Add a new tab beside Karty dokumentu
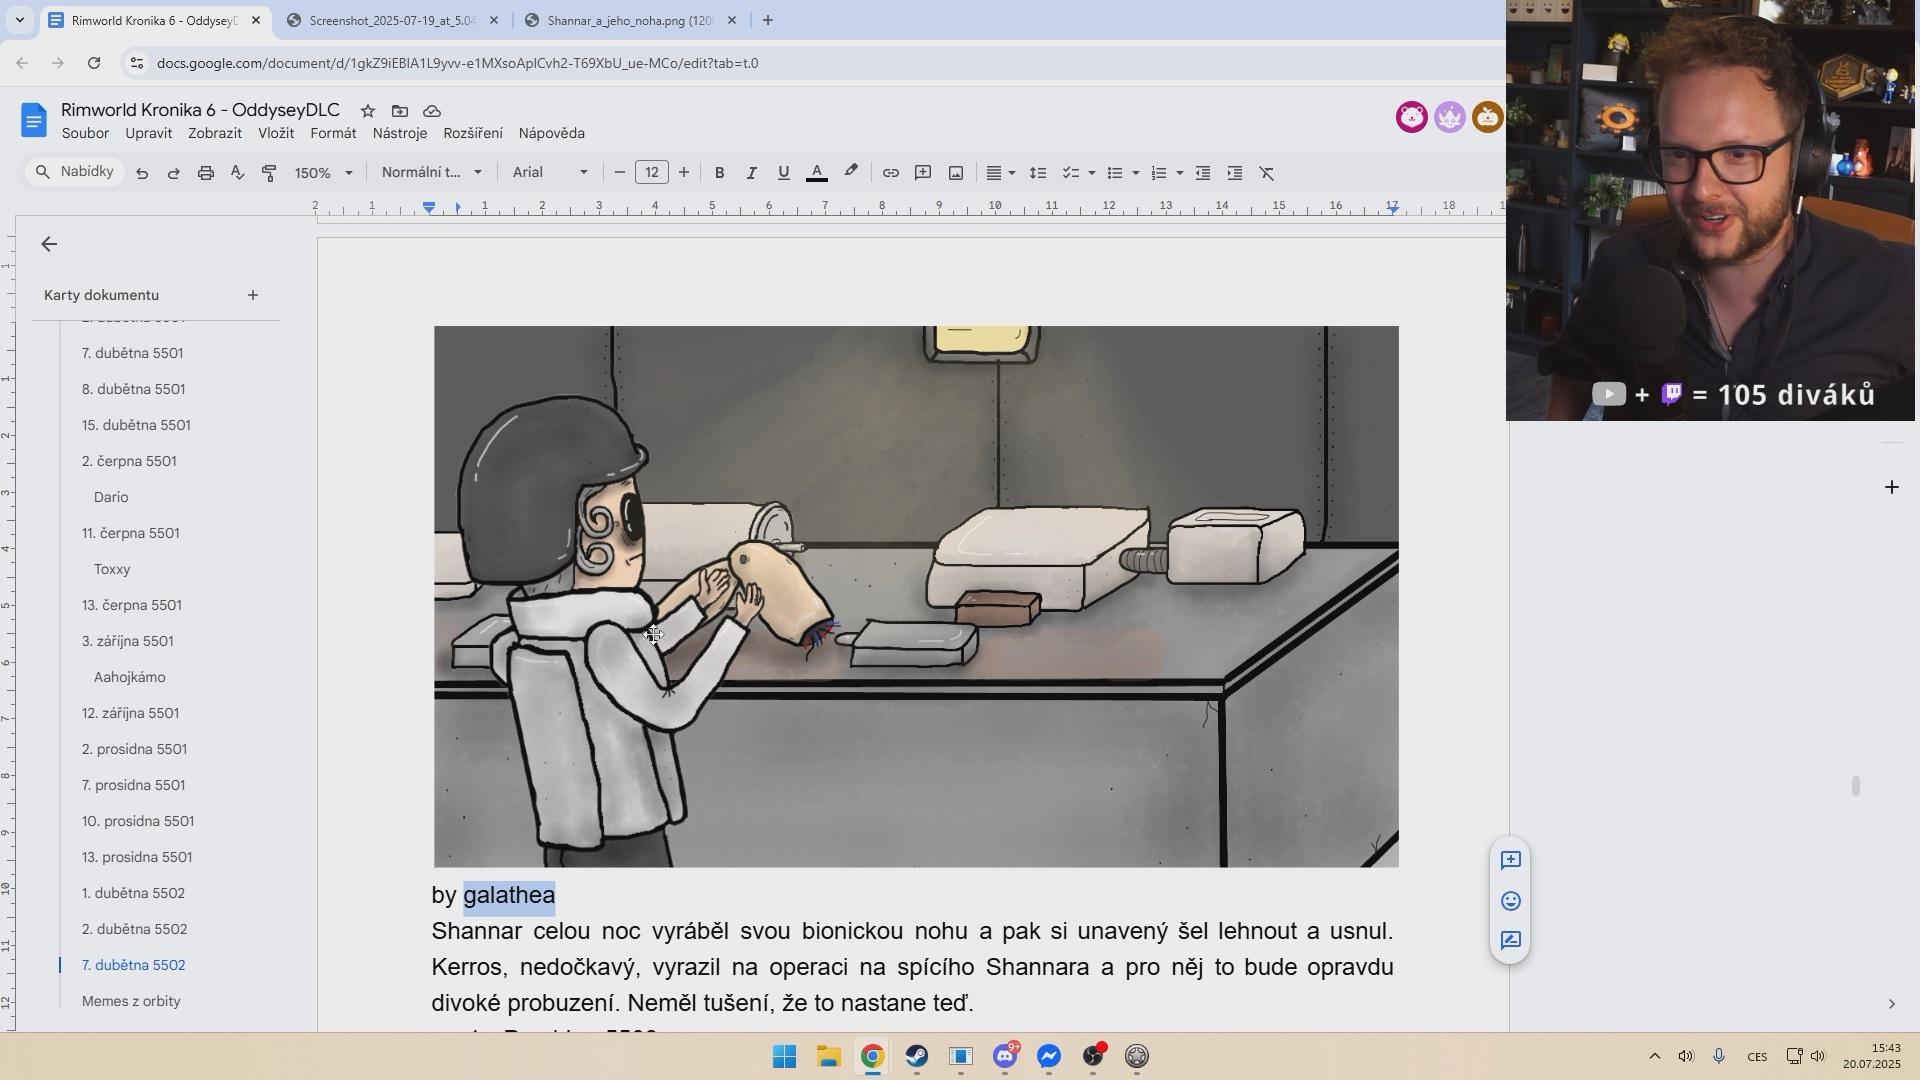1920x1080 pixels. click(x=253, y=295)
